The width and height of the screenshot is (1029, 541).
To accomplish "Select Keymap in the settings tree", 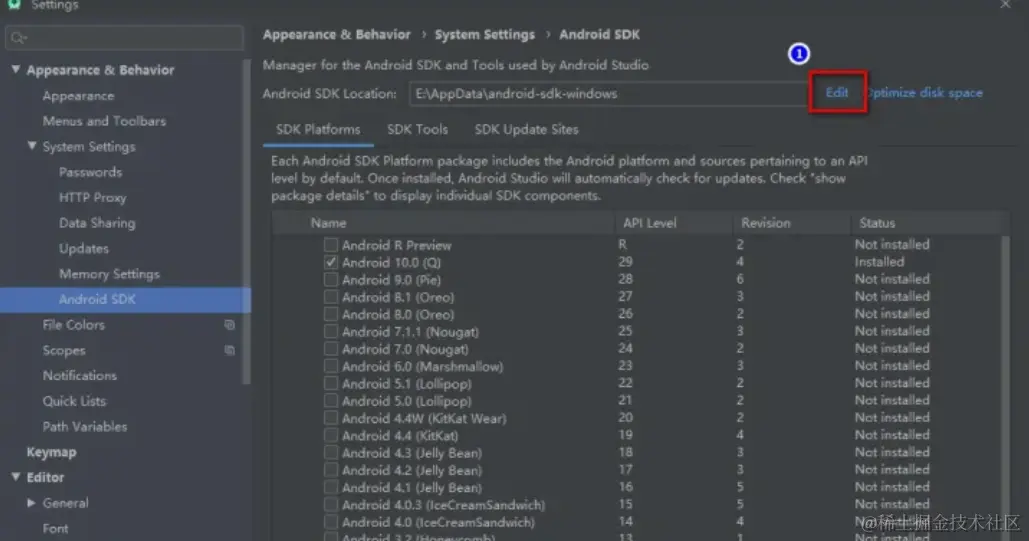I will [51, 452].
